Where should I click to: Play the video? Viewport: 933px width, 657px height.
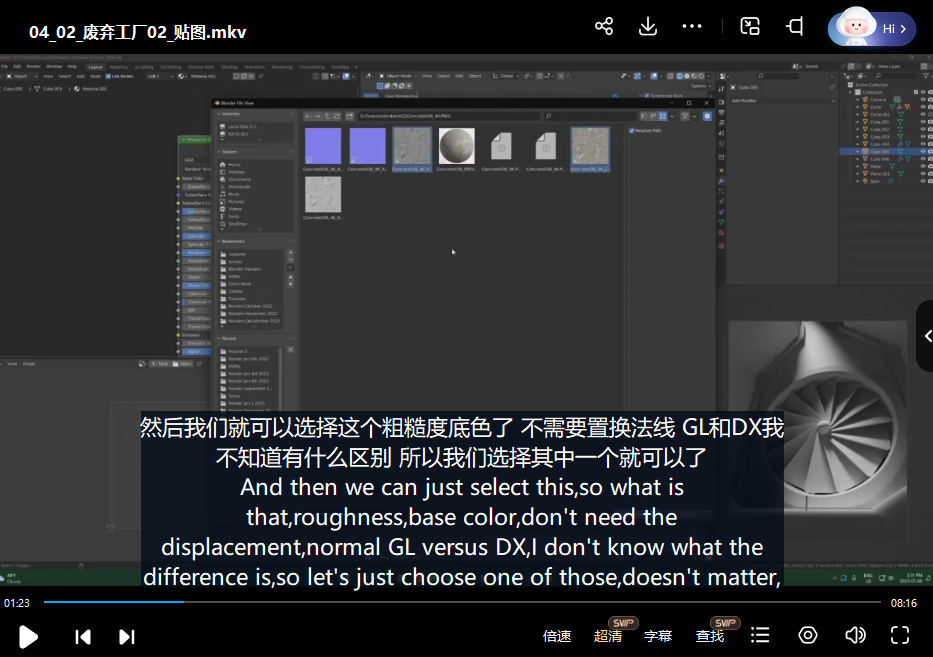click(x=29, y=636)
